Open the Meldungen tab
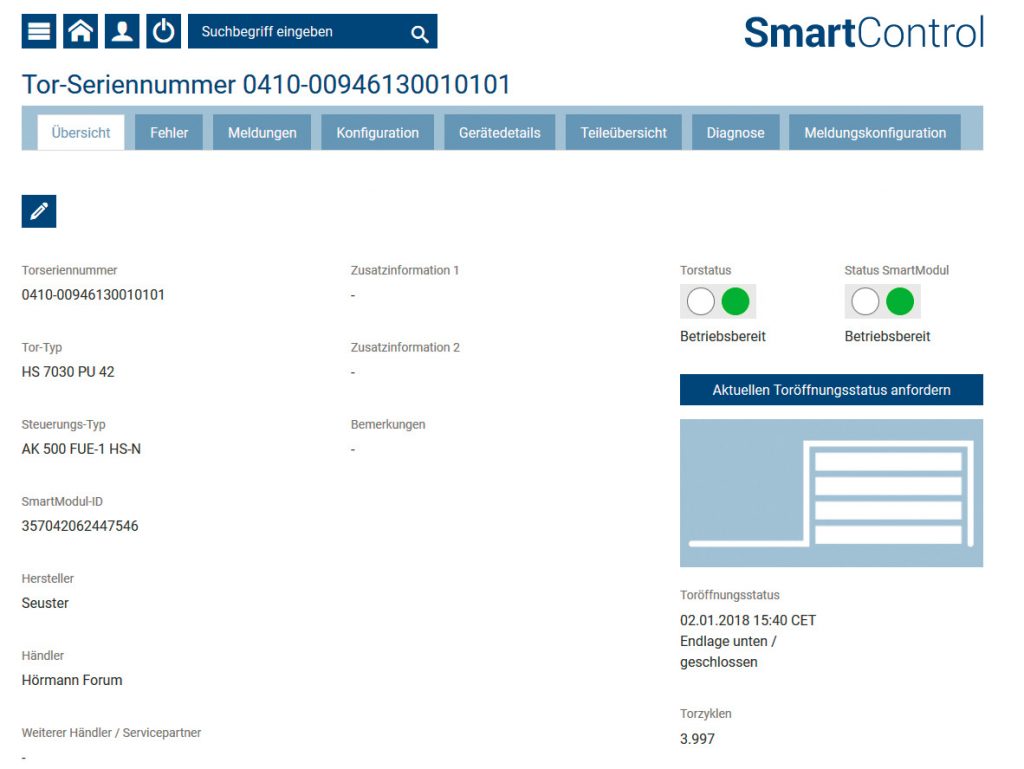Viewport: 1024px width, 769px height. coord(262,133)
